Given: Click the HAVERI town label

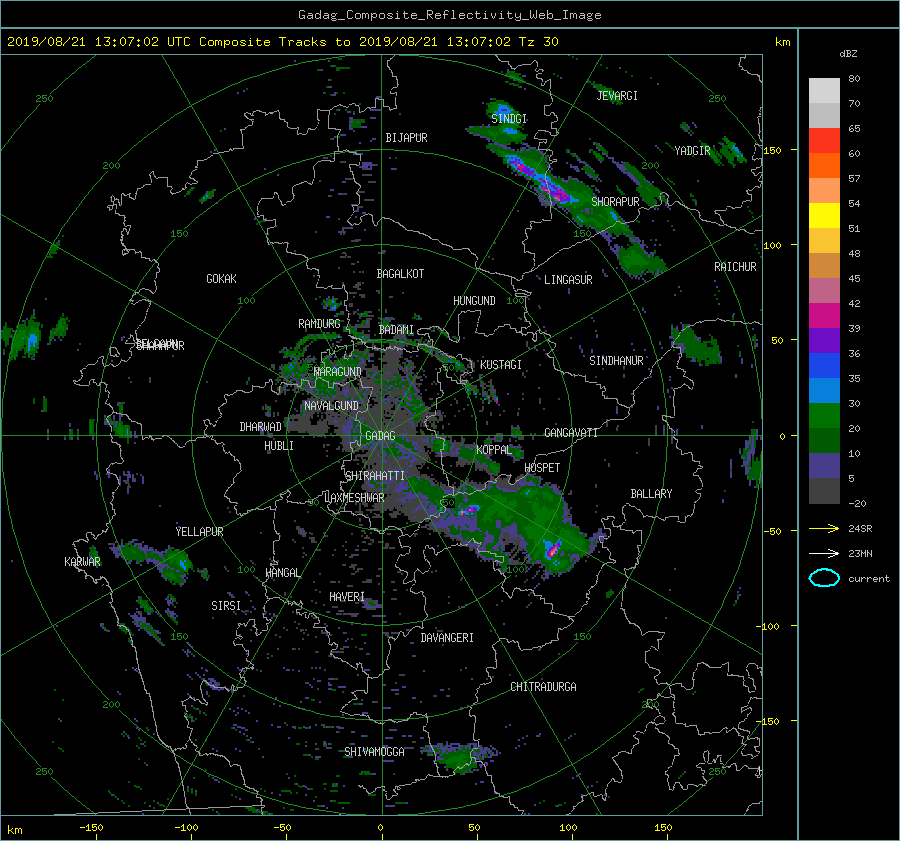Looking at the screenshot, I should click(347, 598).
